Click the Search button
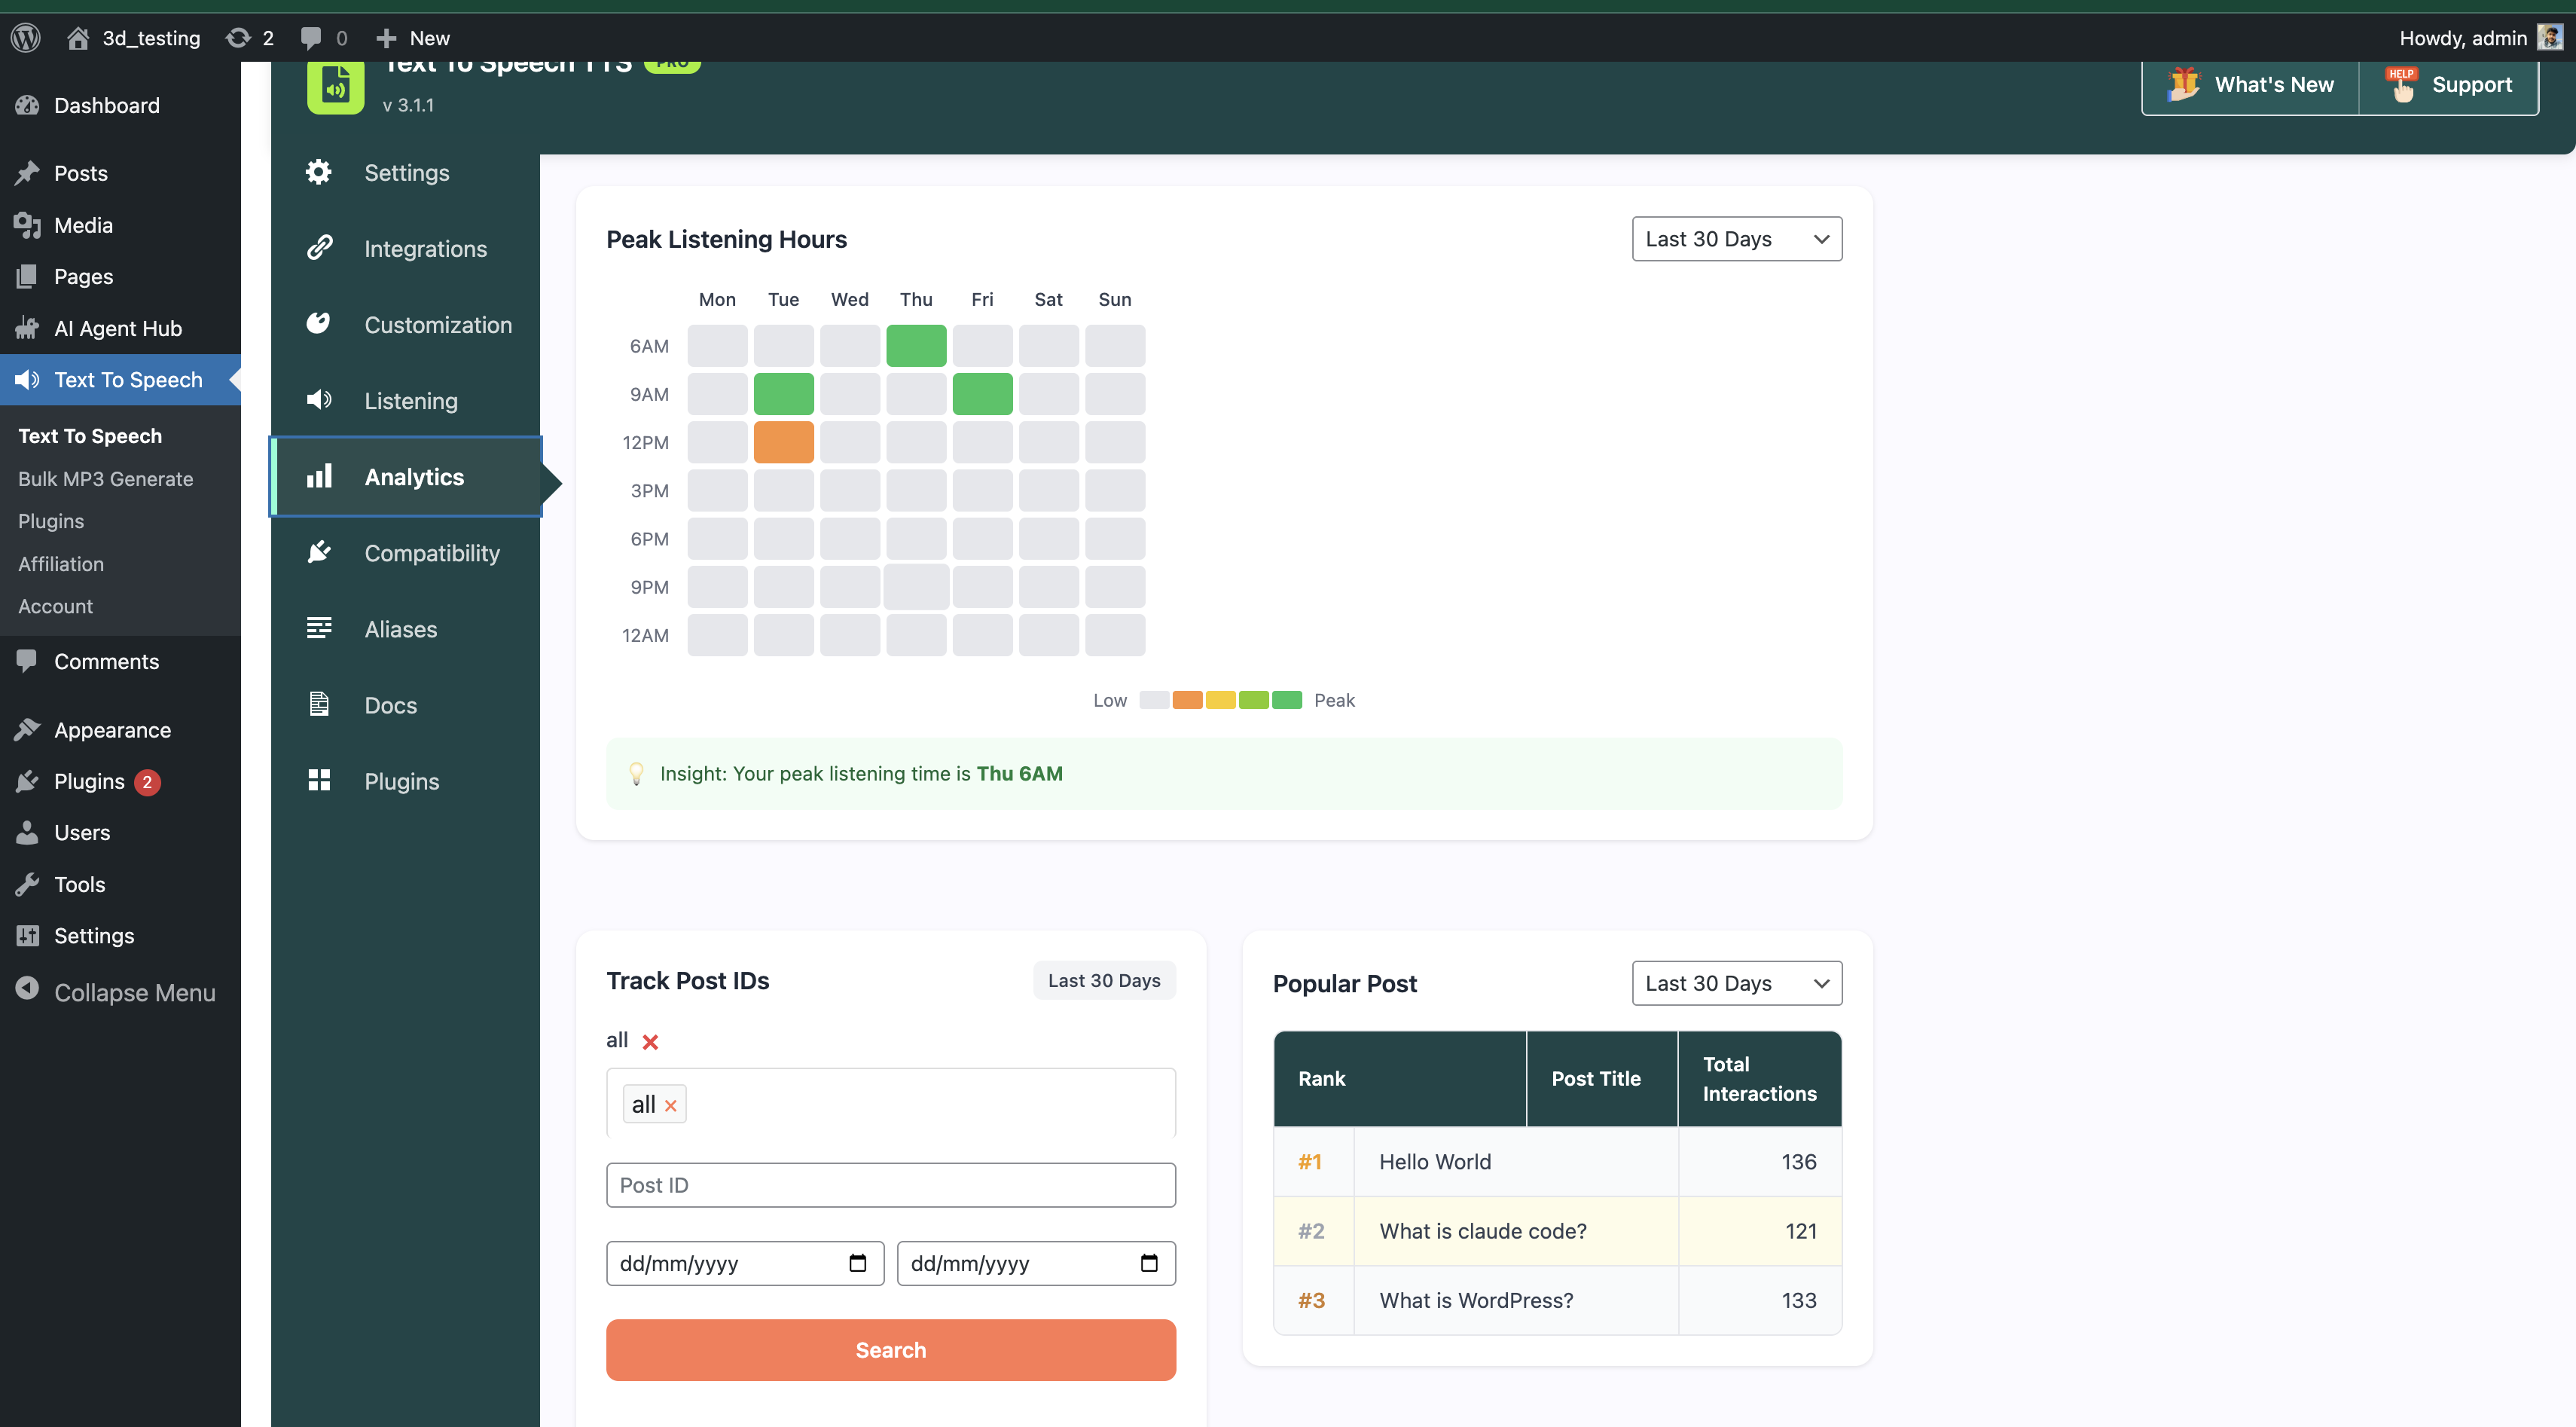2576x1427 pixels. [890, 1349]
